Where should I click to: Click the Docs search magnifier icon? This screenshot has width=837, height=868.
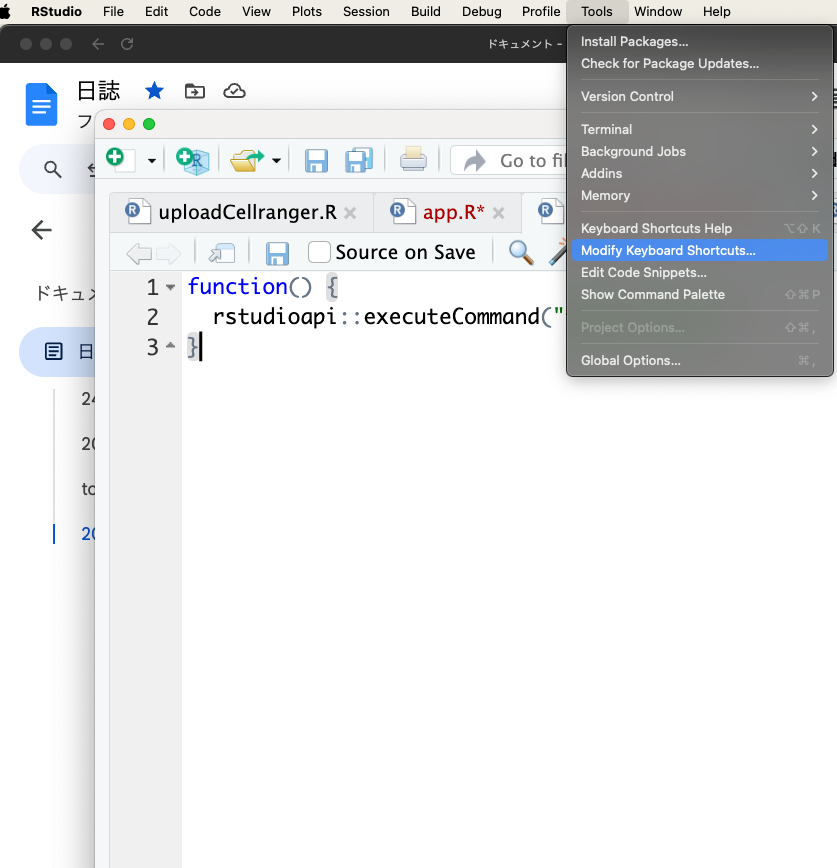point(53,169)
